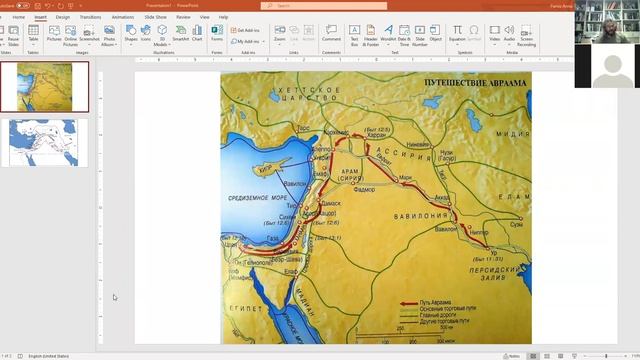Start presentation from beginning in Quick Access
This screenshot has height=360, width=640.
71,6
